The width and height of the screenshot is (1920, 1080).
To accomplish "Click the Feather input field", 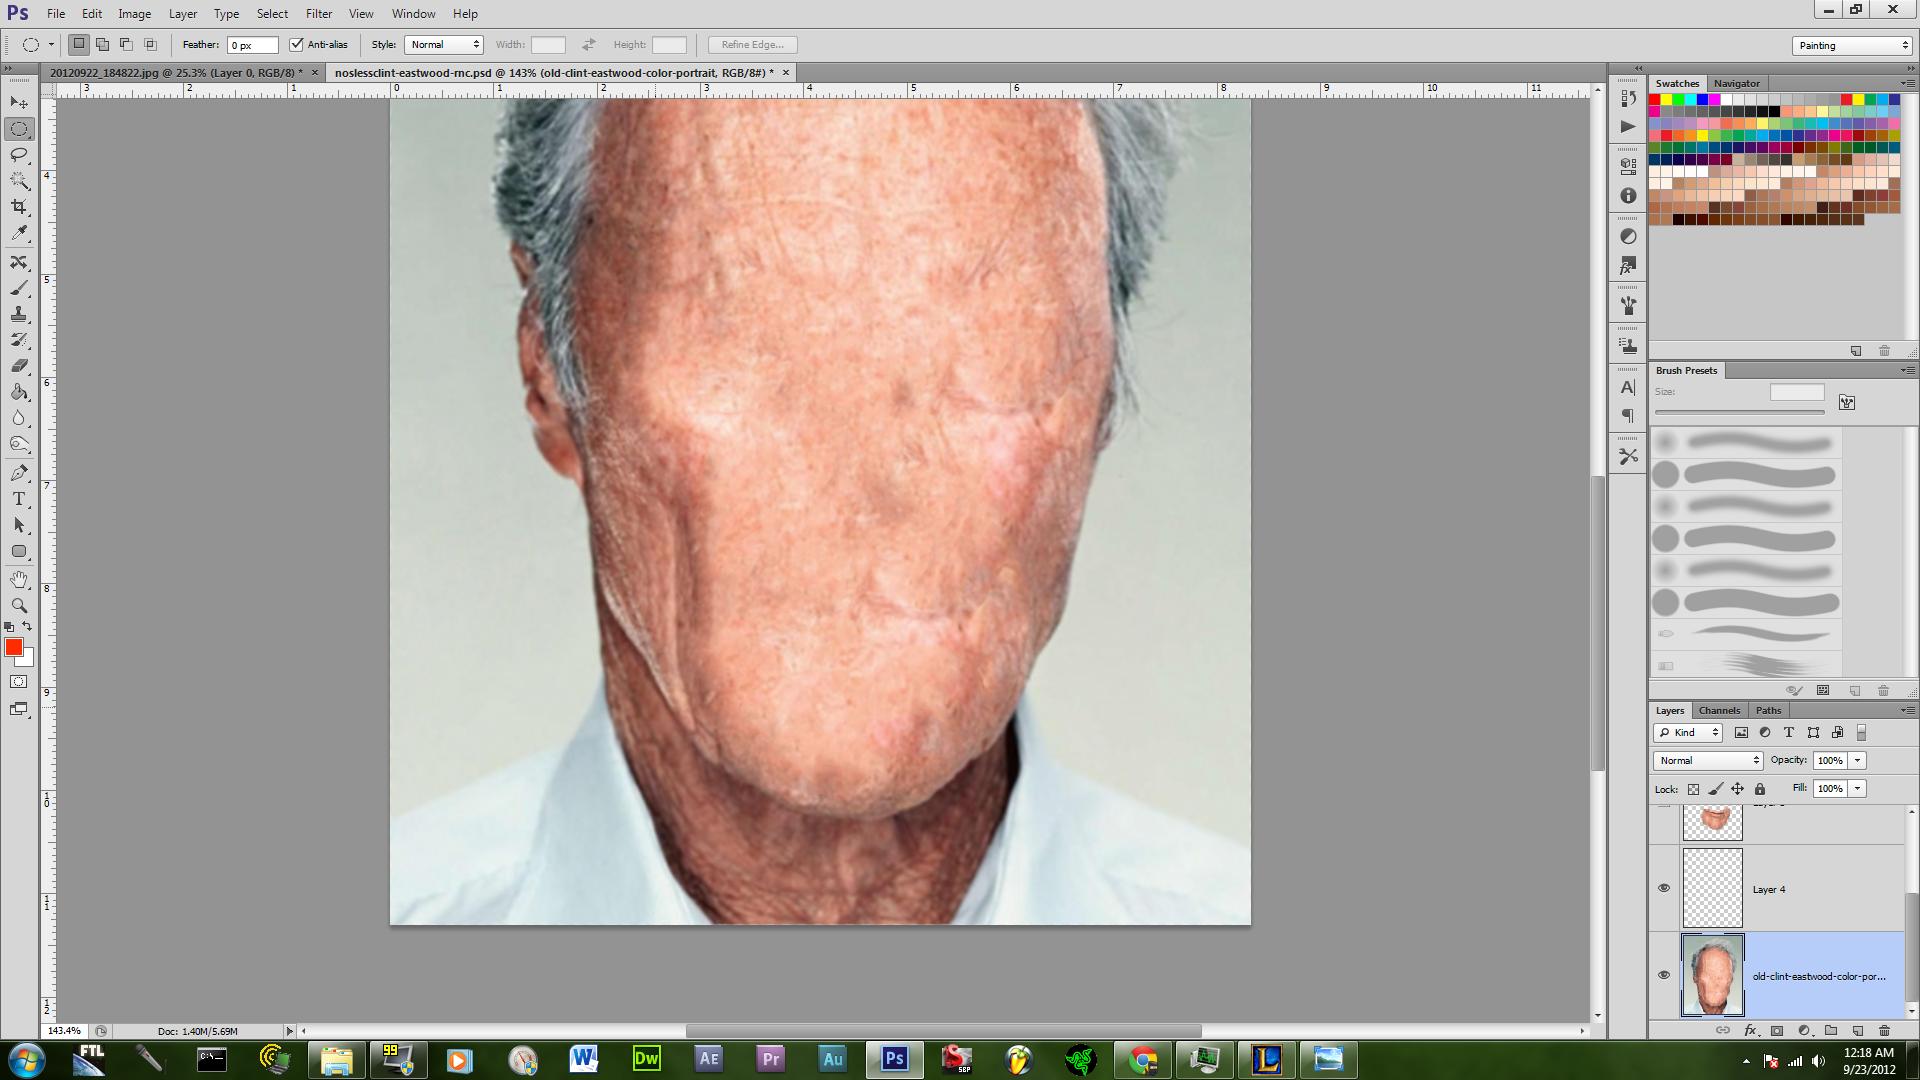I will [253, 45].
